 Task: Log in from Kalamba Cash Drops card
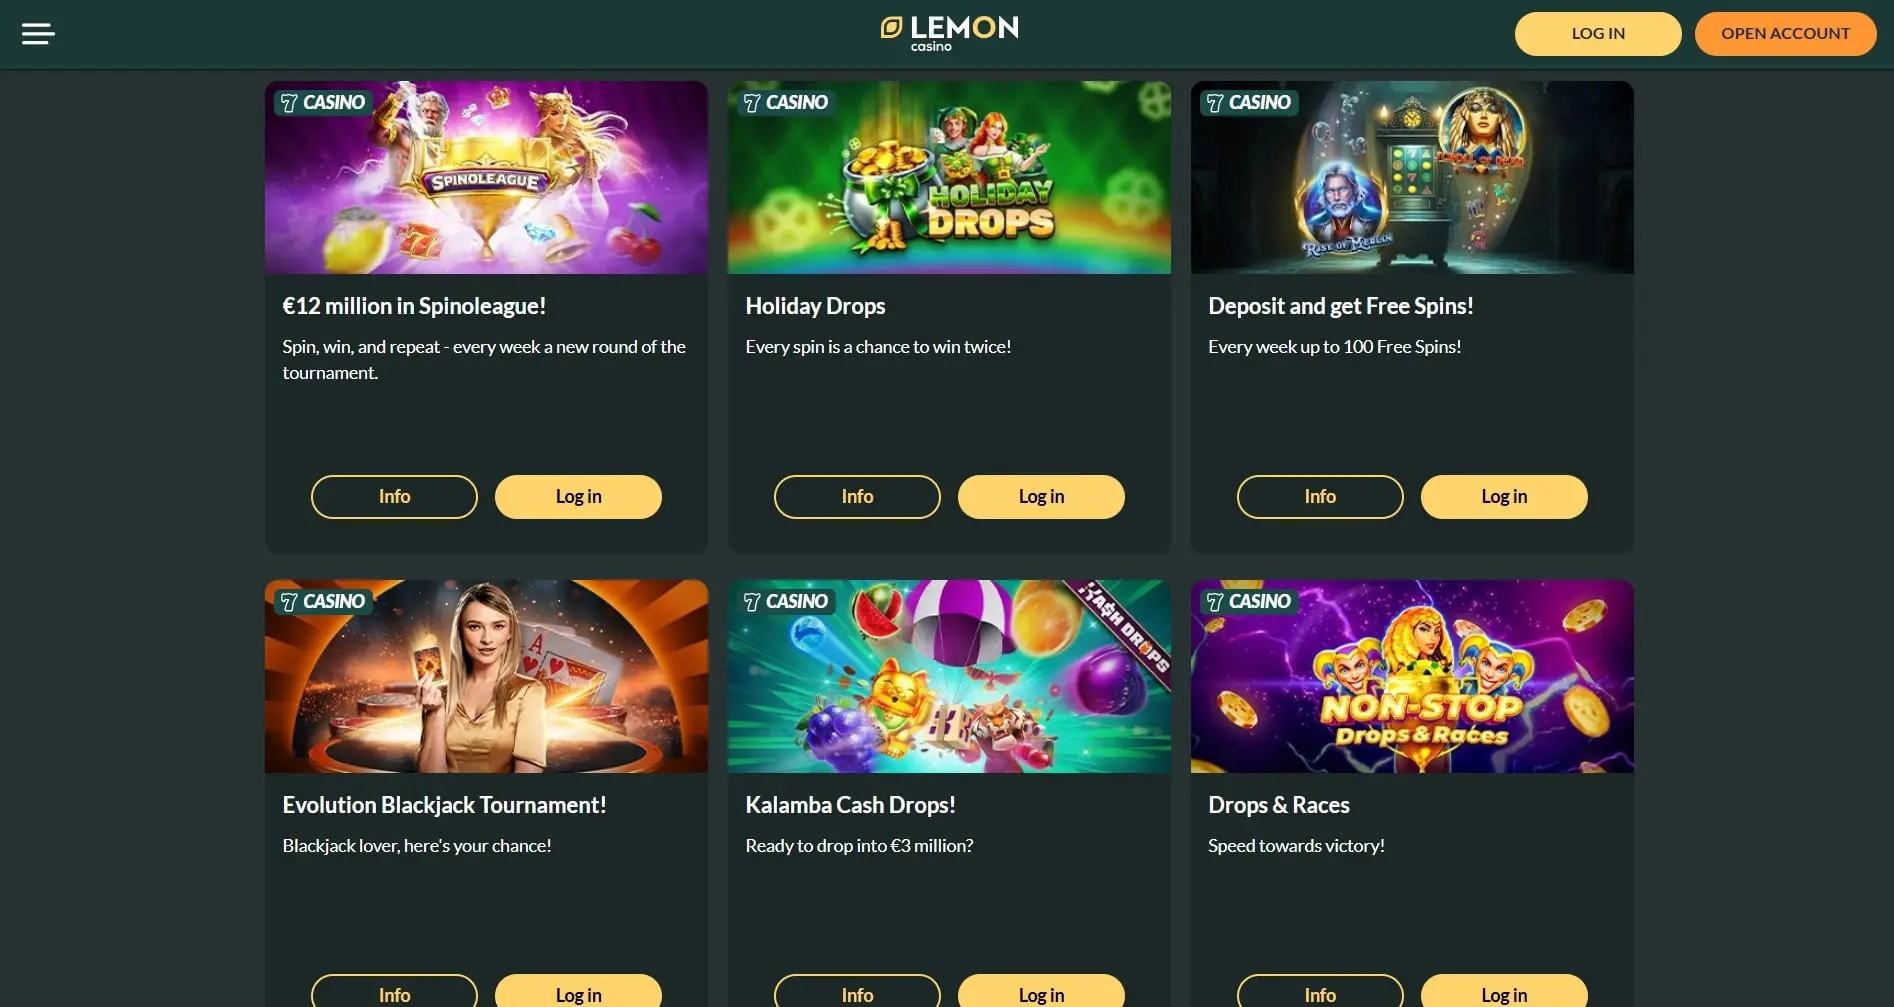pyautogui.click(x=1041, y=993)
